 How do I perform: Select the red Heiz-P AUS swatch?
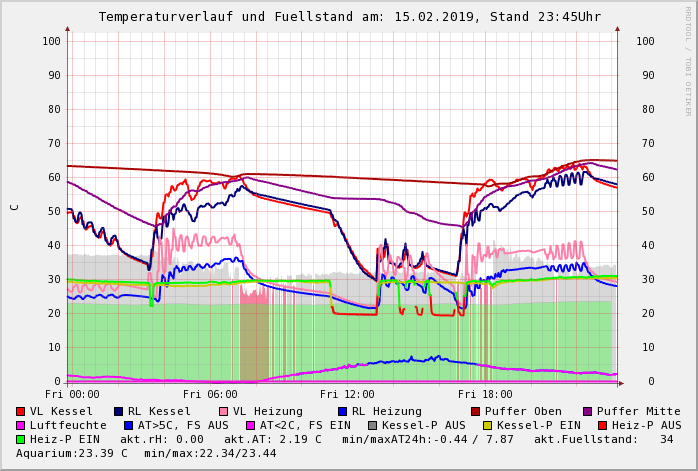(602, 425)
